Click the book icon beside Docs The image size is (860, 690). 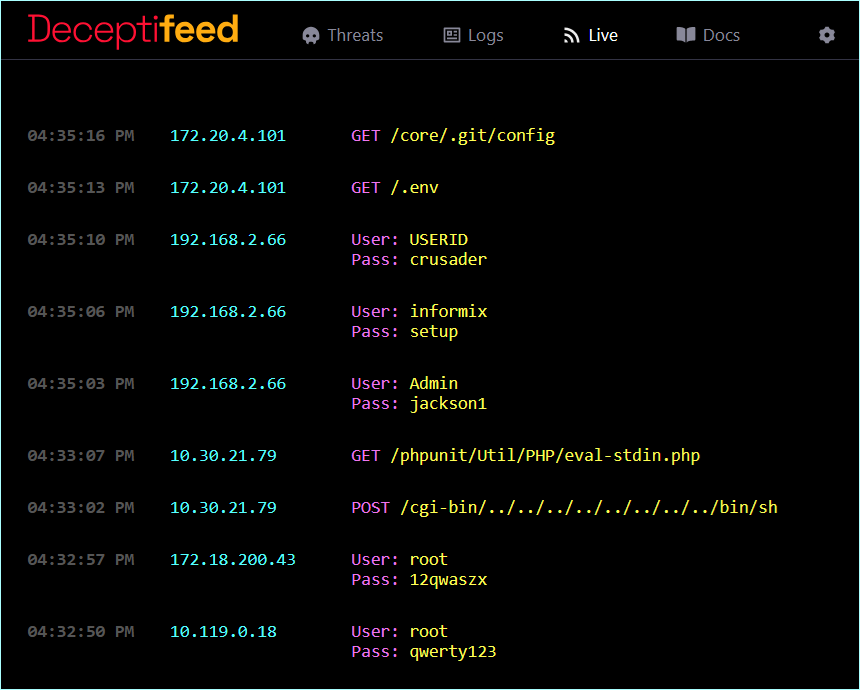[686, 35]
